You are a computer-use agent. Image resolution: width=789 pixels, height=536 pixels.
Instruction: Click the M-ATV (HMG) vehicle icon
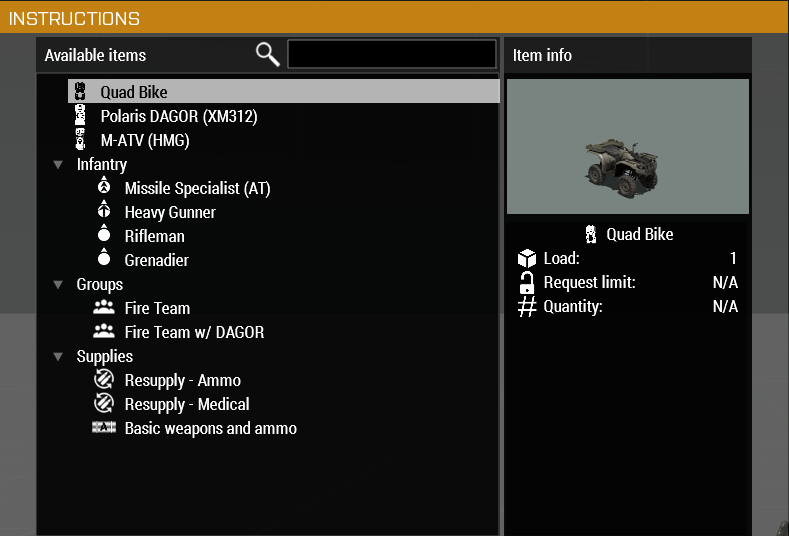[80, 139]
